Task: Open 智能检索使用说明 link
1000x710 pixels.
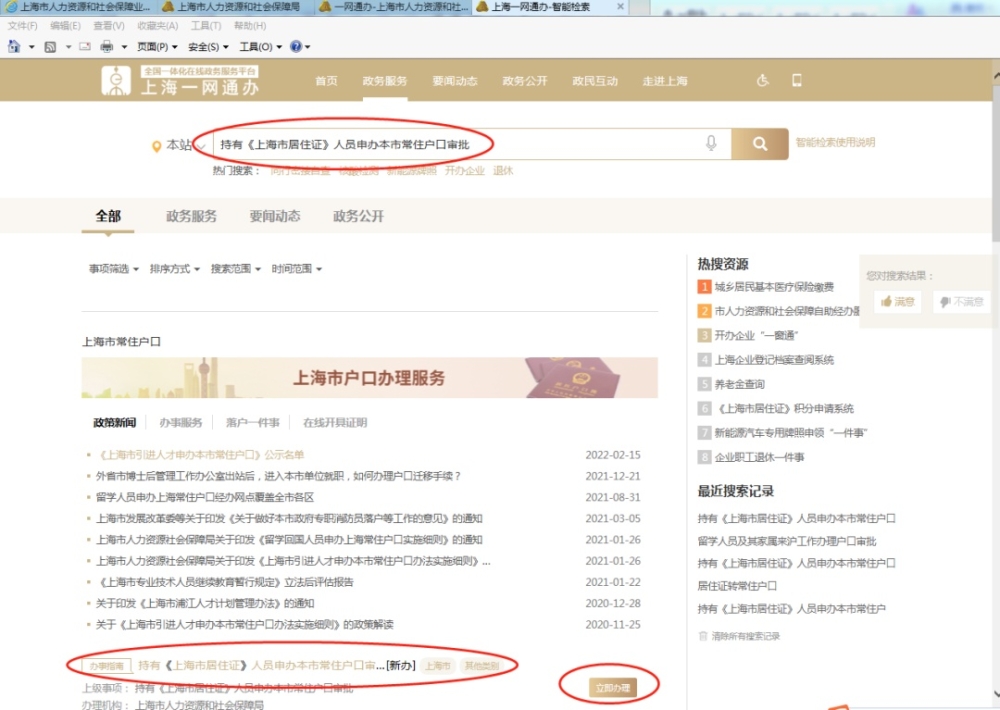Action: 835,142
